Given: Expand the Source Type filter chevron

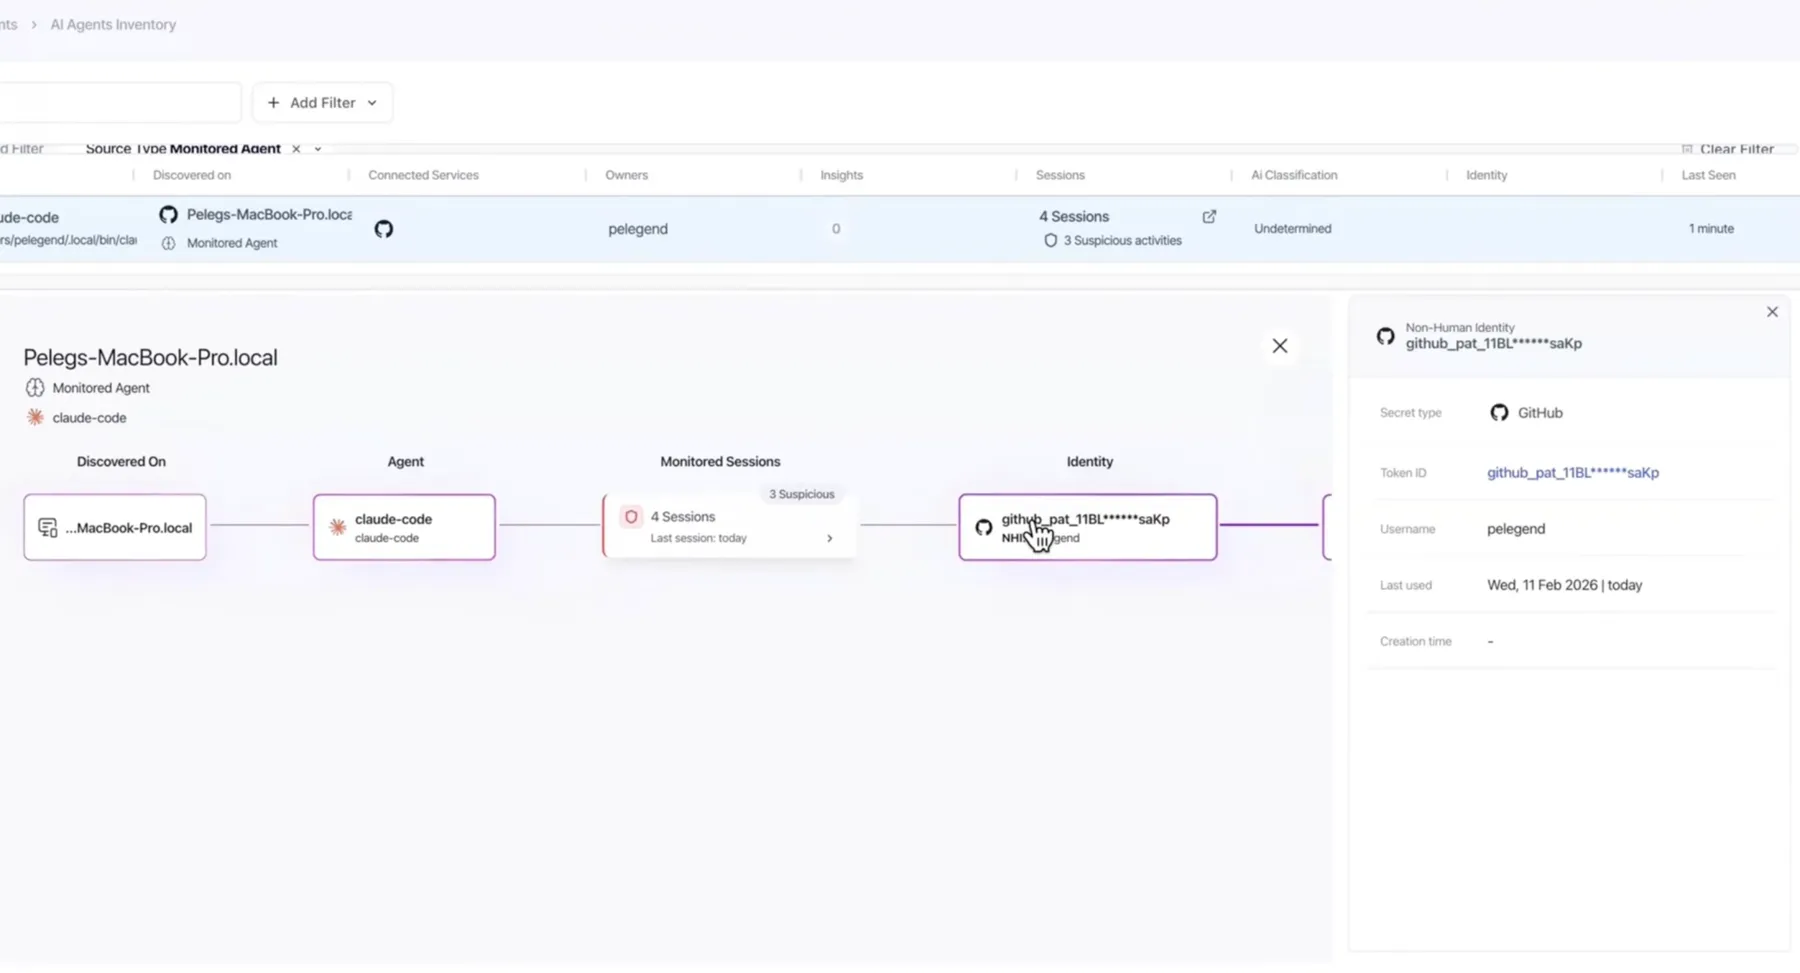Looking at the screenshot, I should [x=318, y=149].
